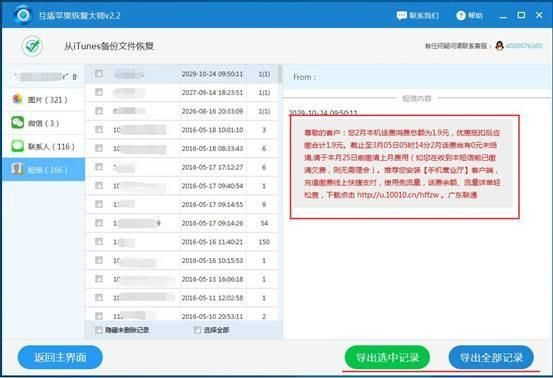This screenshot has height=378, width=553.
Task: Click date text 2016-05-17 17:12:27
Action: pos(212,167)
